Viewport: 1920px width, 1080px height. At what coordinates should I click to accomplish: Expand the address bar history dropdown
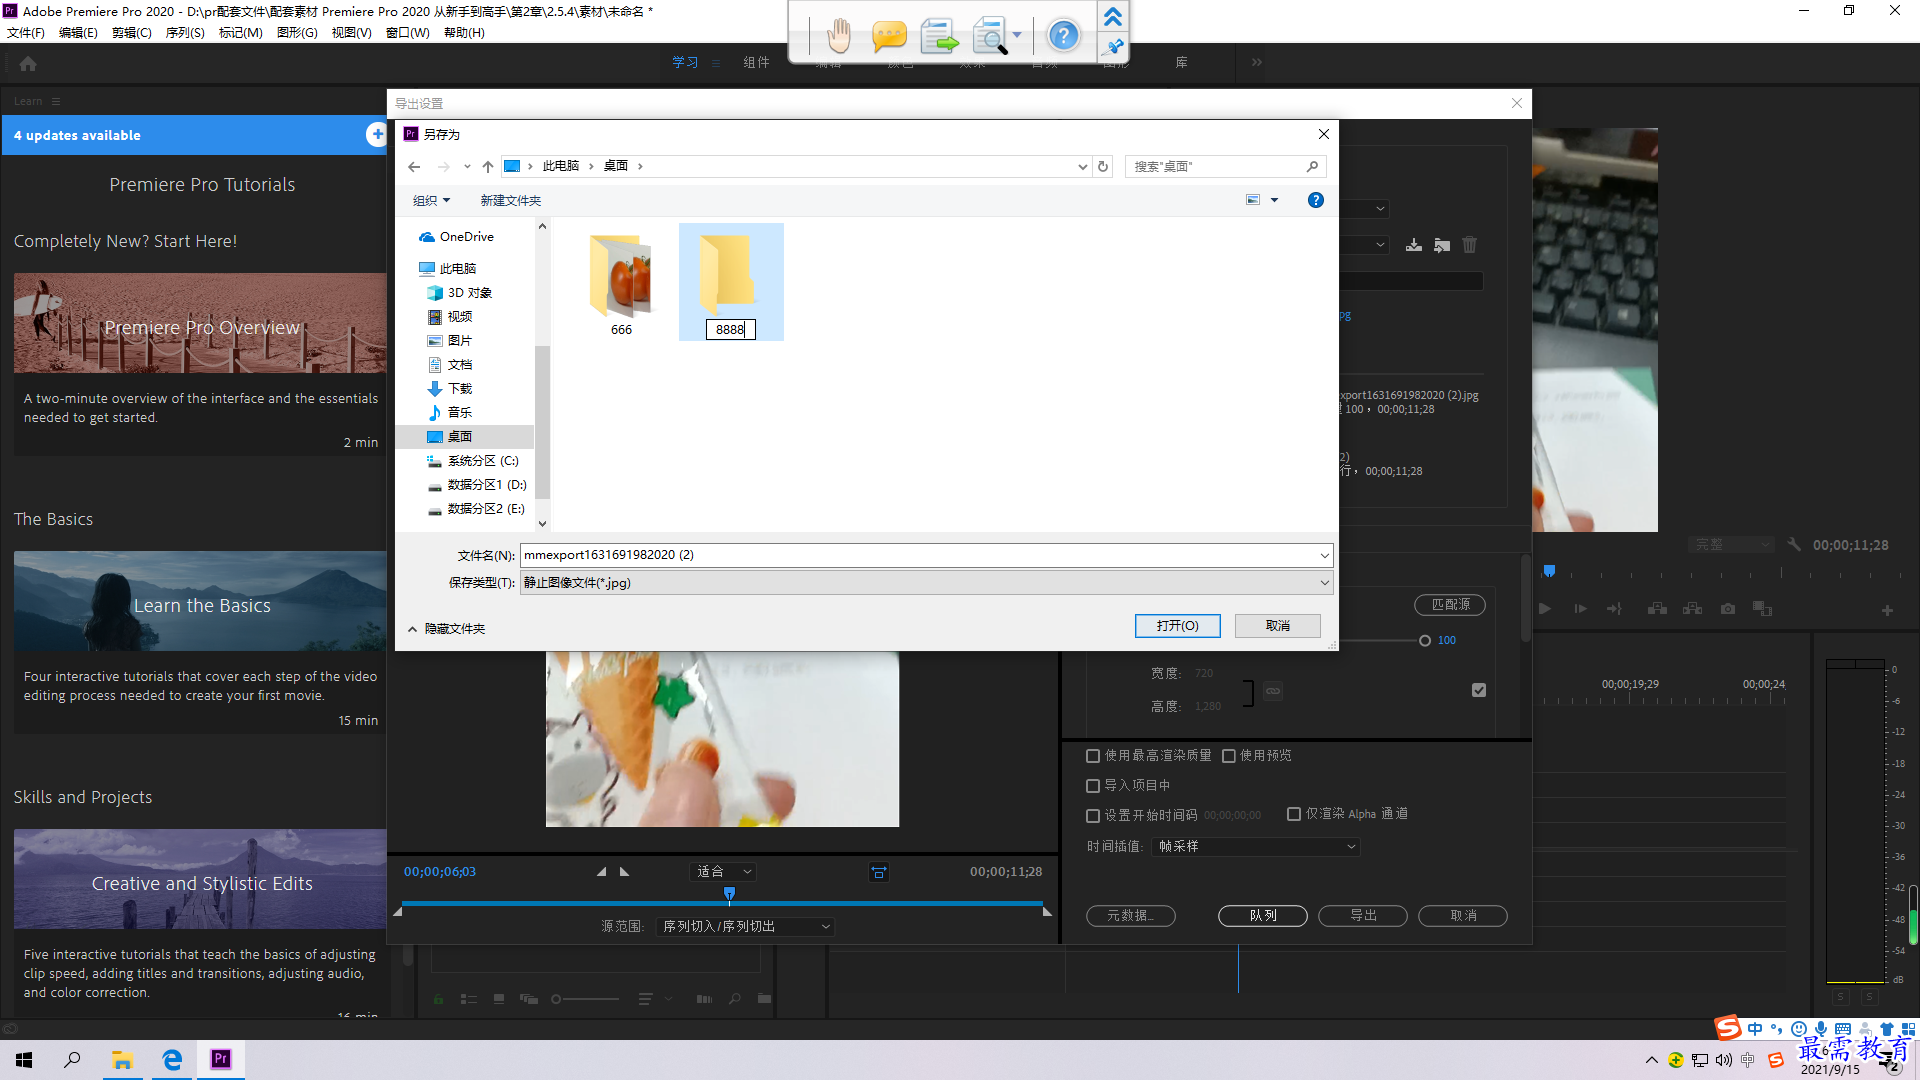click(x=1082, y=166)
